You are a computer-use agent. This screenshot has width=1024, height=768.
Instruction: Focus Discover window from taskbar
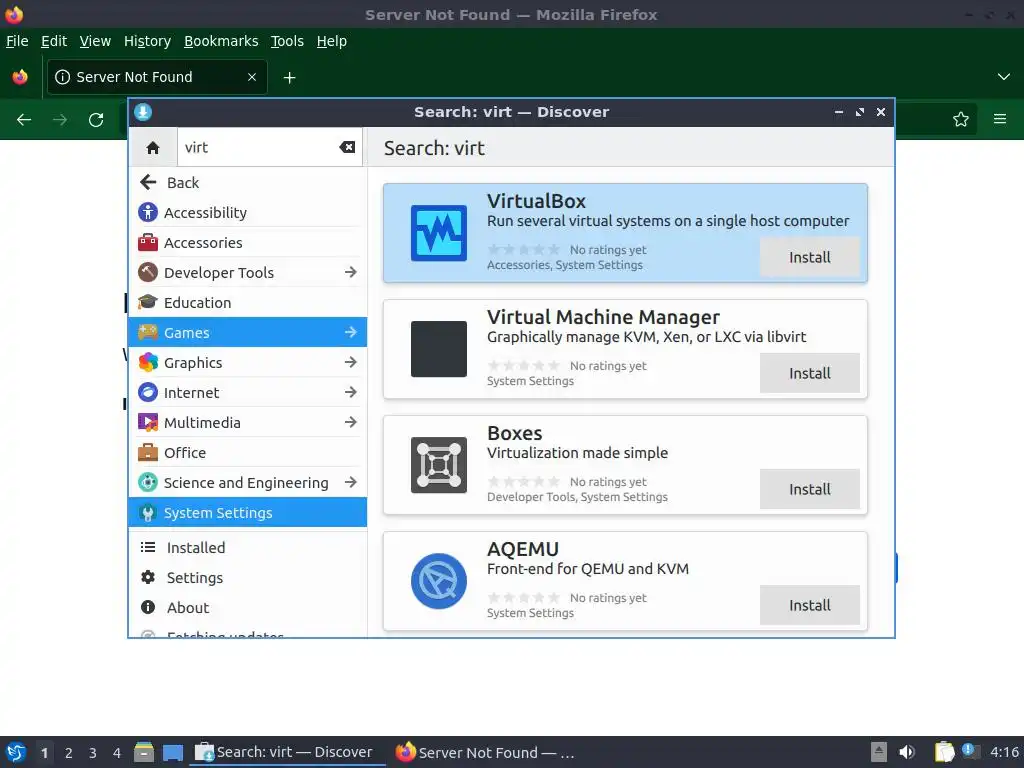[285, 752]
